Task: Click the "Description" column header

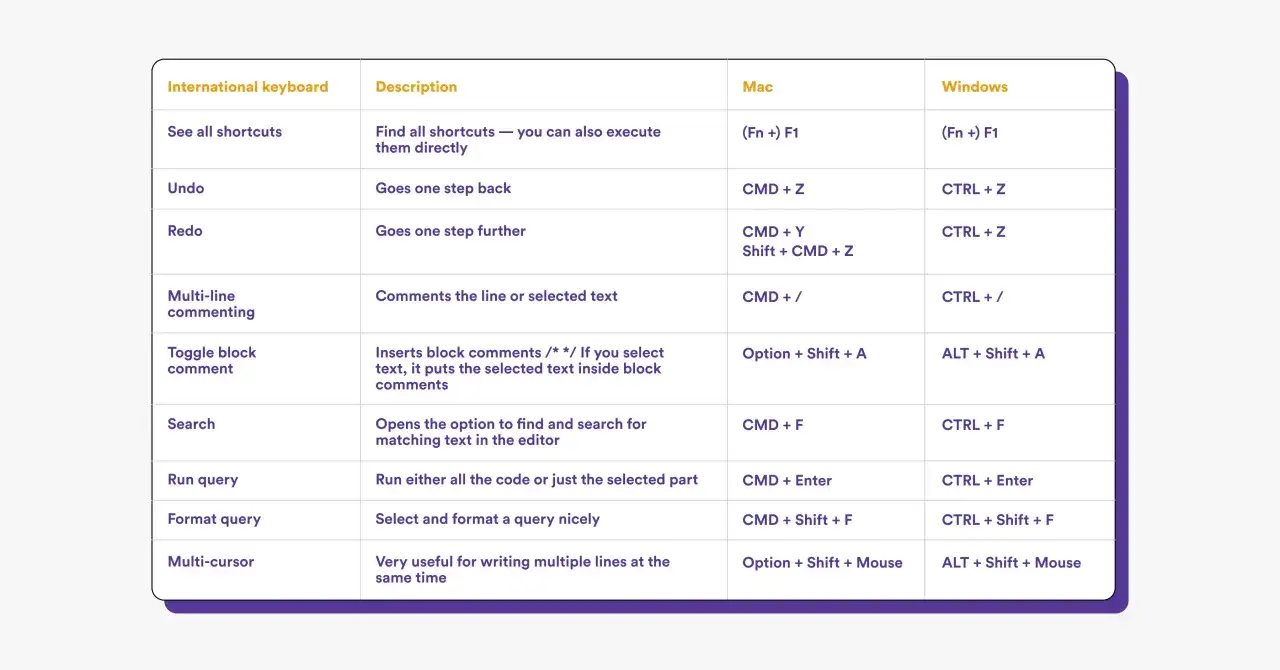Action: pyautogui.click(x=416, y=87)
